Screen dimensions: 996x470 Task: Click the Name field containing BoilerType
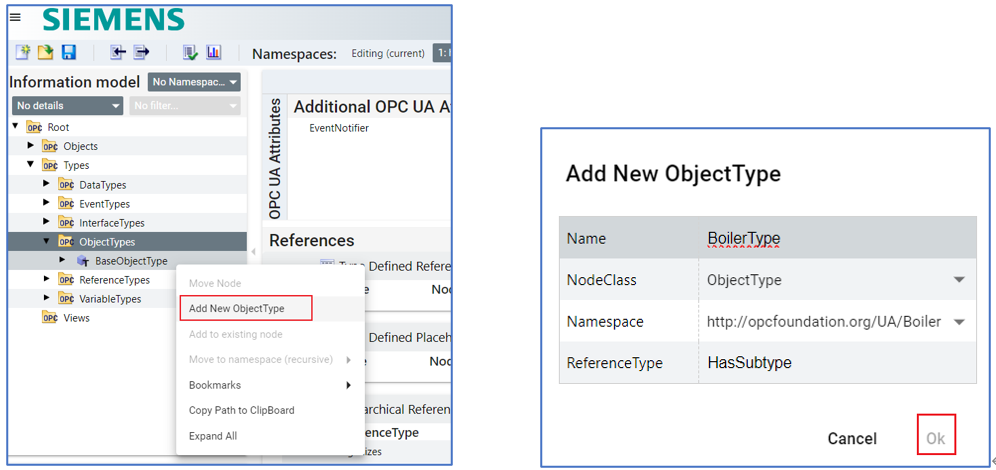[x=837, y=238]
